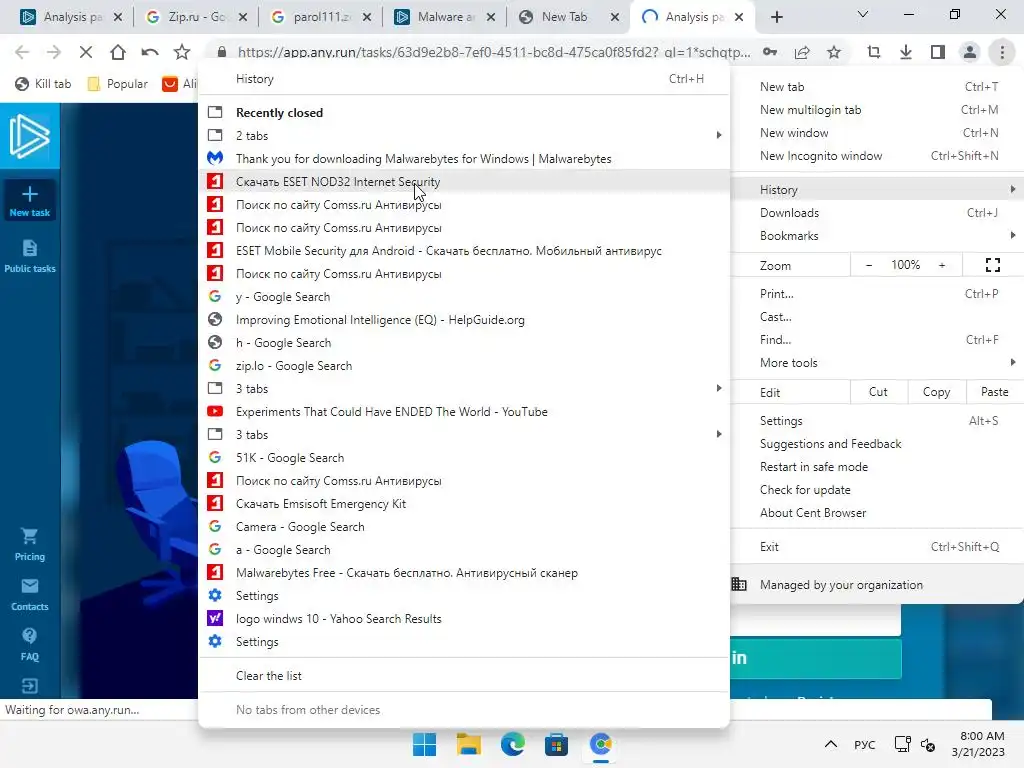The height and width of the screenshot is (768, 1024).
Task: Click the Managed by your organization notice
Action: tap(877, 585)
